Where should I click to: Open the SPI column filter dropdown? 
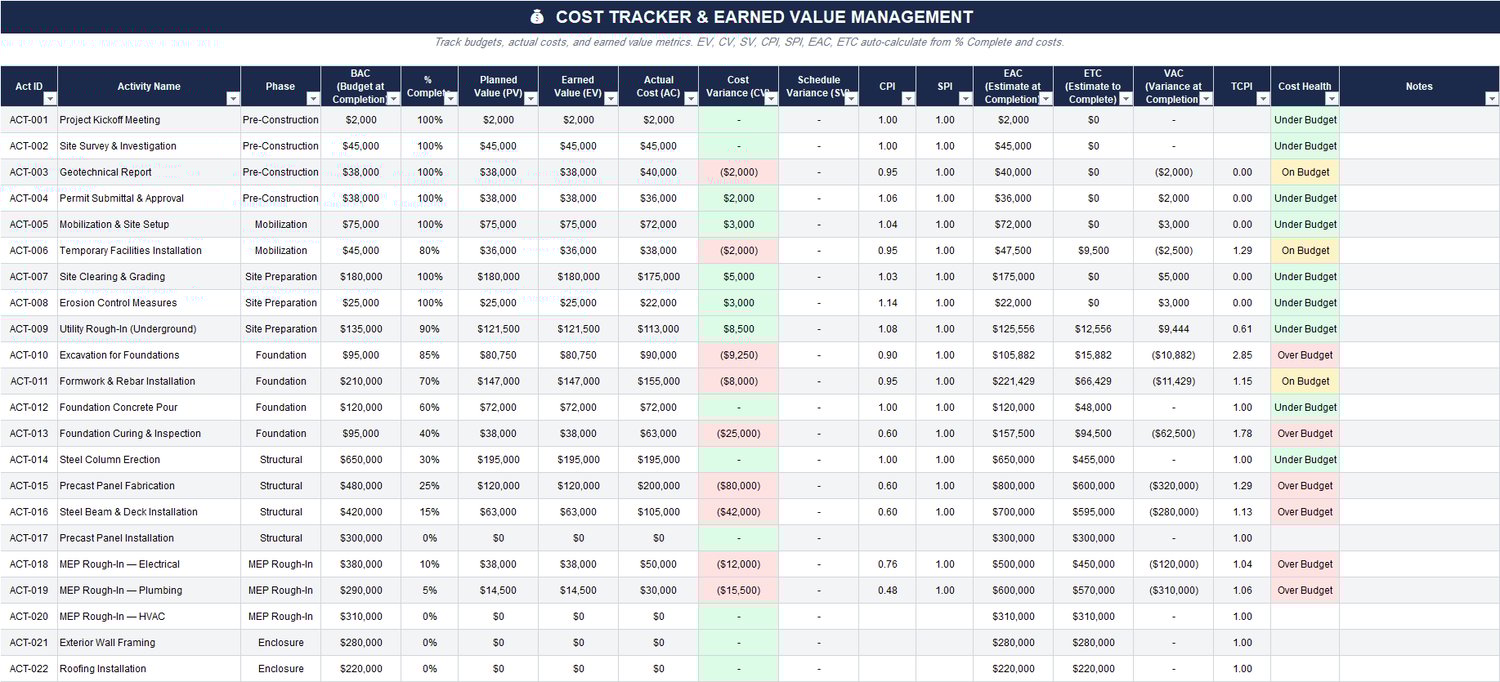pos(965,99)
